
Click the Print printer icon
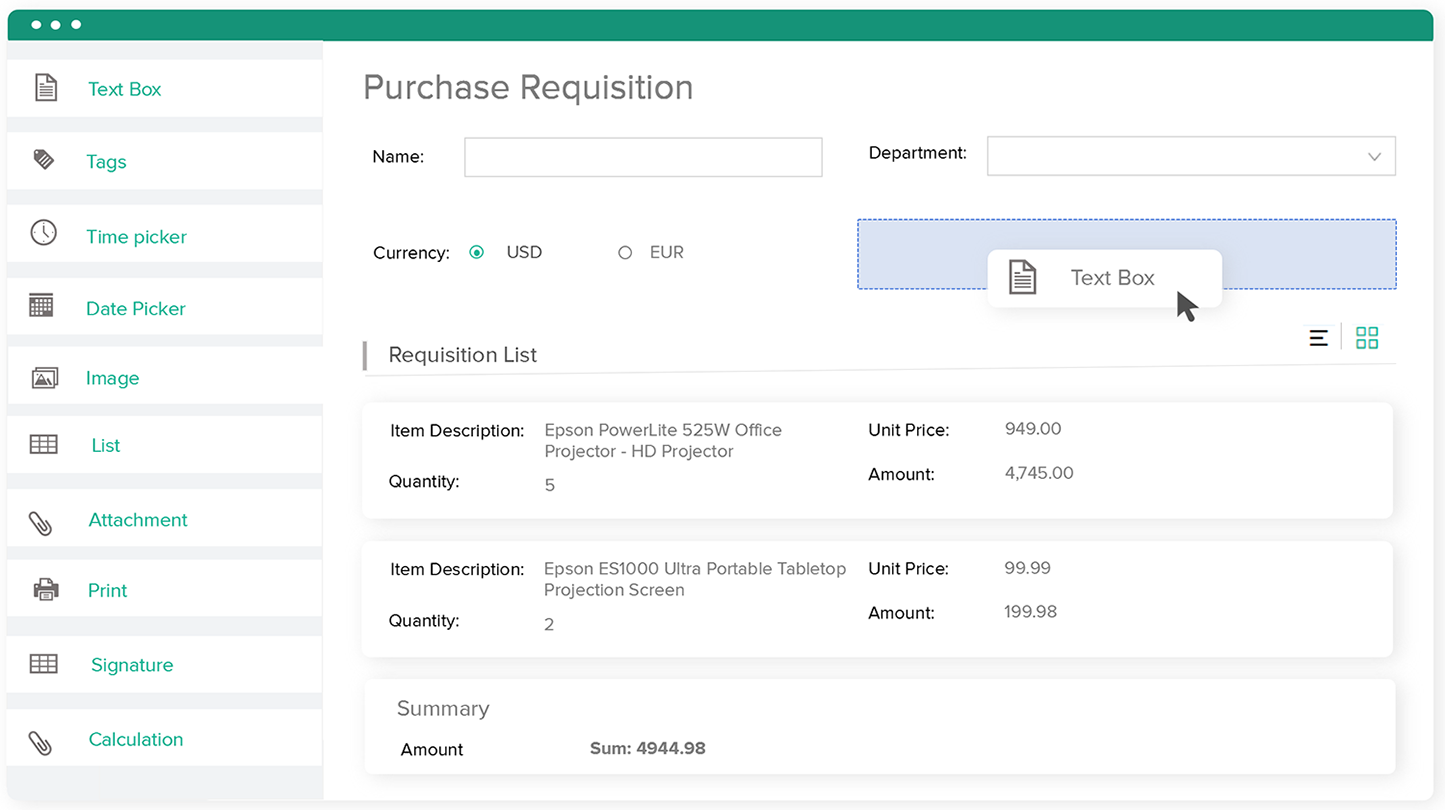(x=46, y=589)
